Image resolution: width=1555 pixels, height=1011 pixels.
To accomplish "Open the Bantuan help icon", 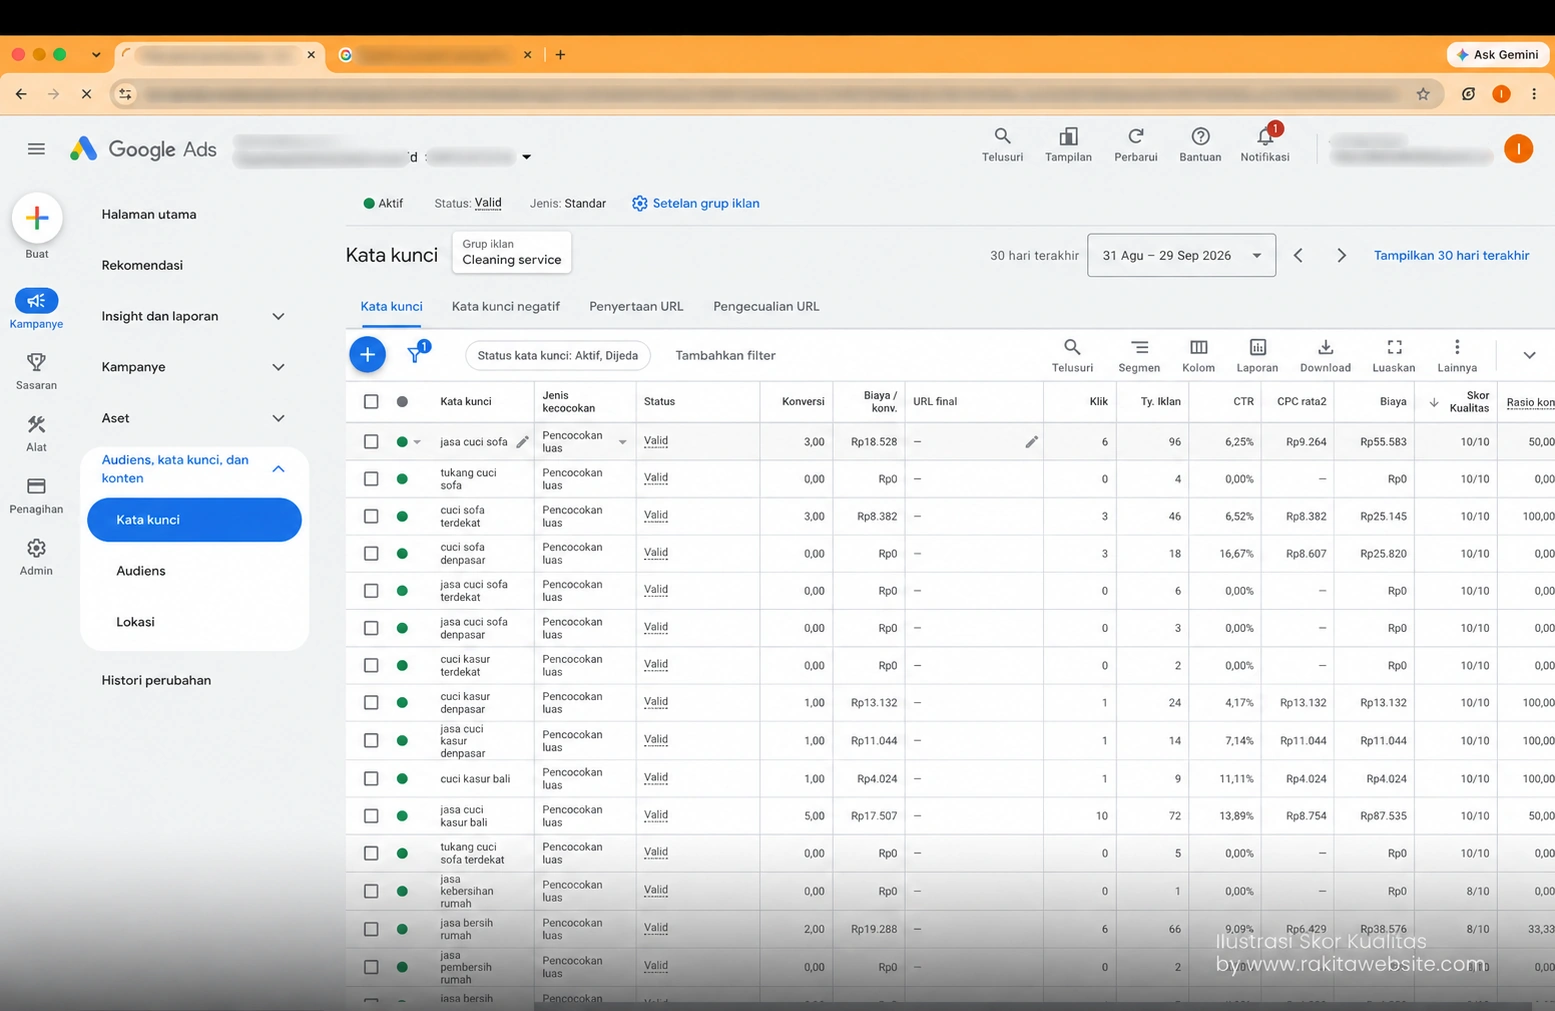I will pyautogui.click(x=1200, y=136).
